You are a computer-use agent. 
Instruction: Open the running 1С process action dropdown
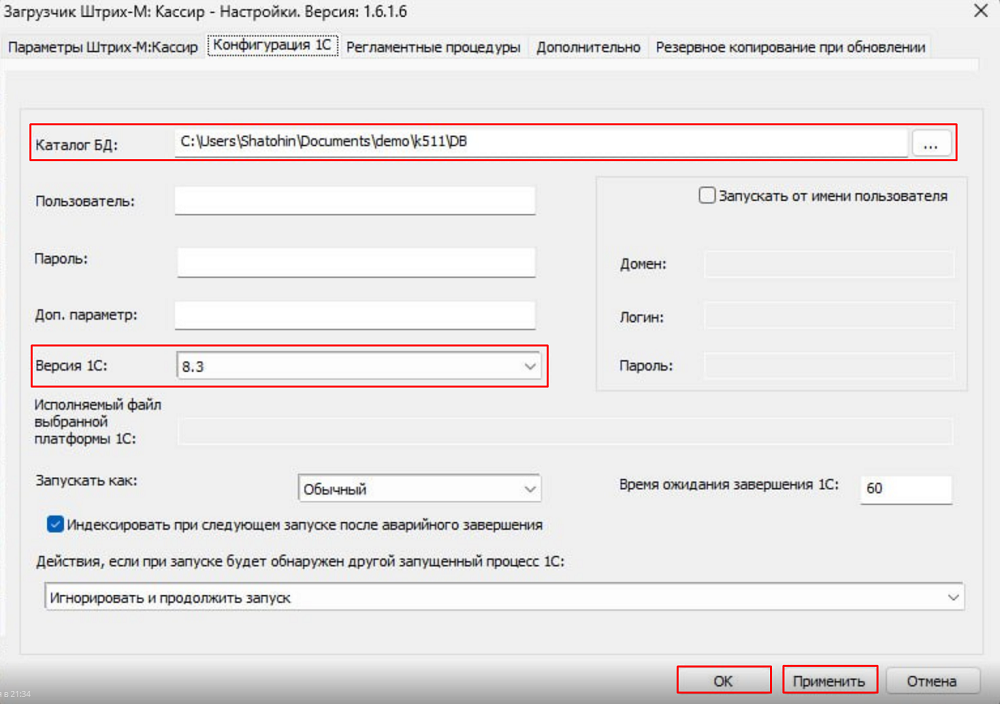[x=504, y=598]
